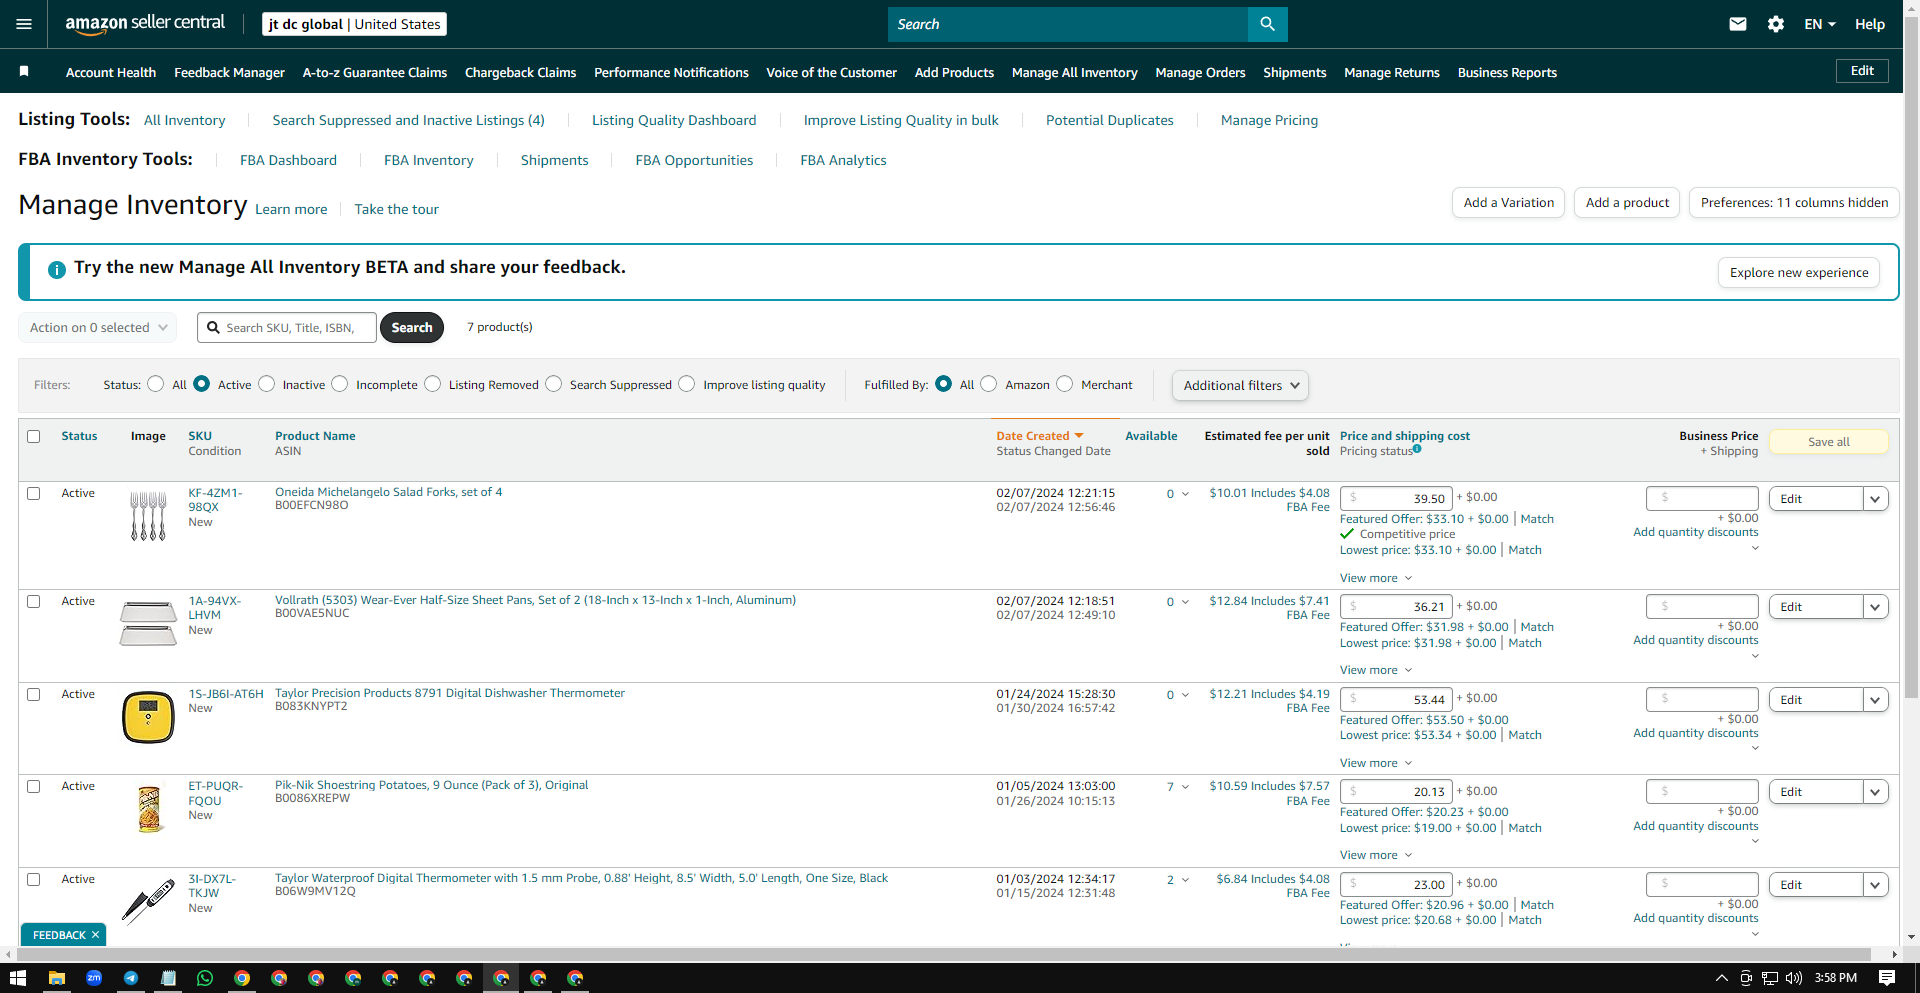Screen dimensions: 1920x993
Task: Close the FEEDBACK tab
Action: click(x=95, y=935)
